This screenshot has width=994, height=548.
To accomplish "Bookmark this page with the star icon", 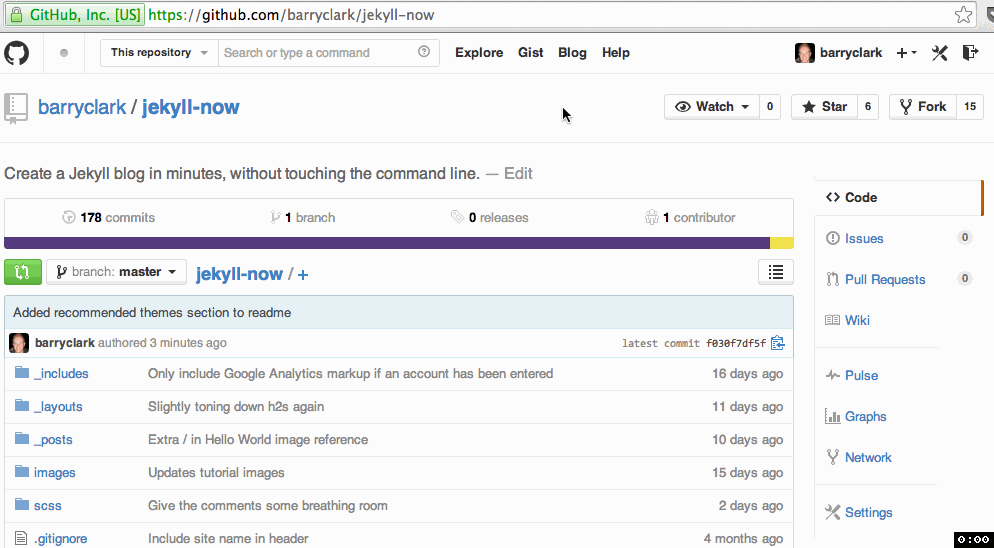I will pyautogui.click(x=963, y=15).
